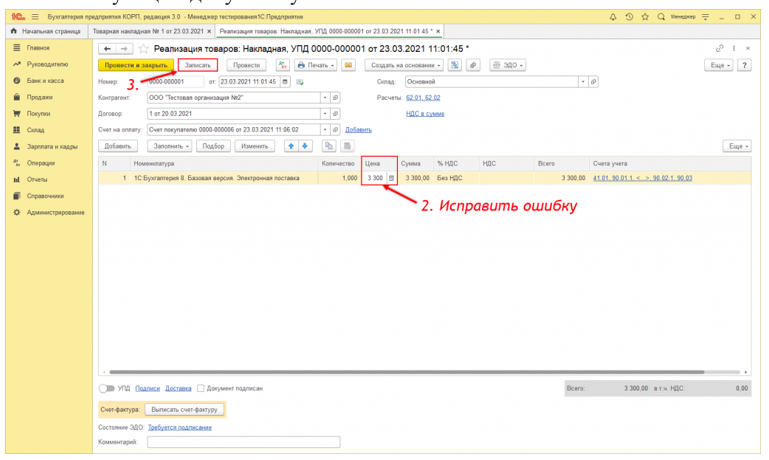The width and height of the screenshot is (769, 460).
Task: Click the Провести button
Action: coord(246,65)
